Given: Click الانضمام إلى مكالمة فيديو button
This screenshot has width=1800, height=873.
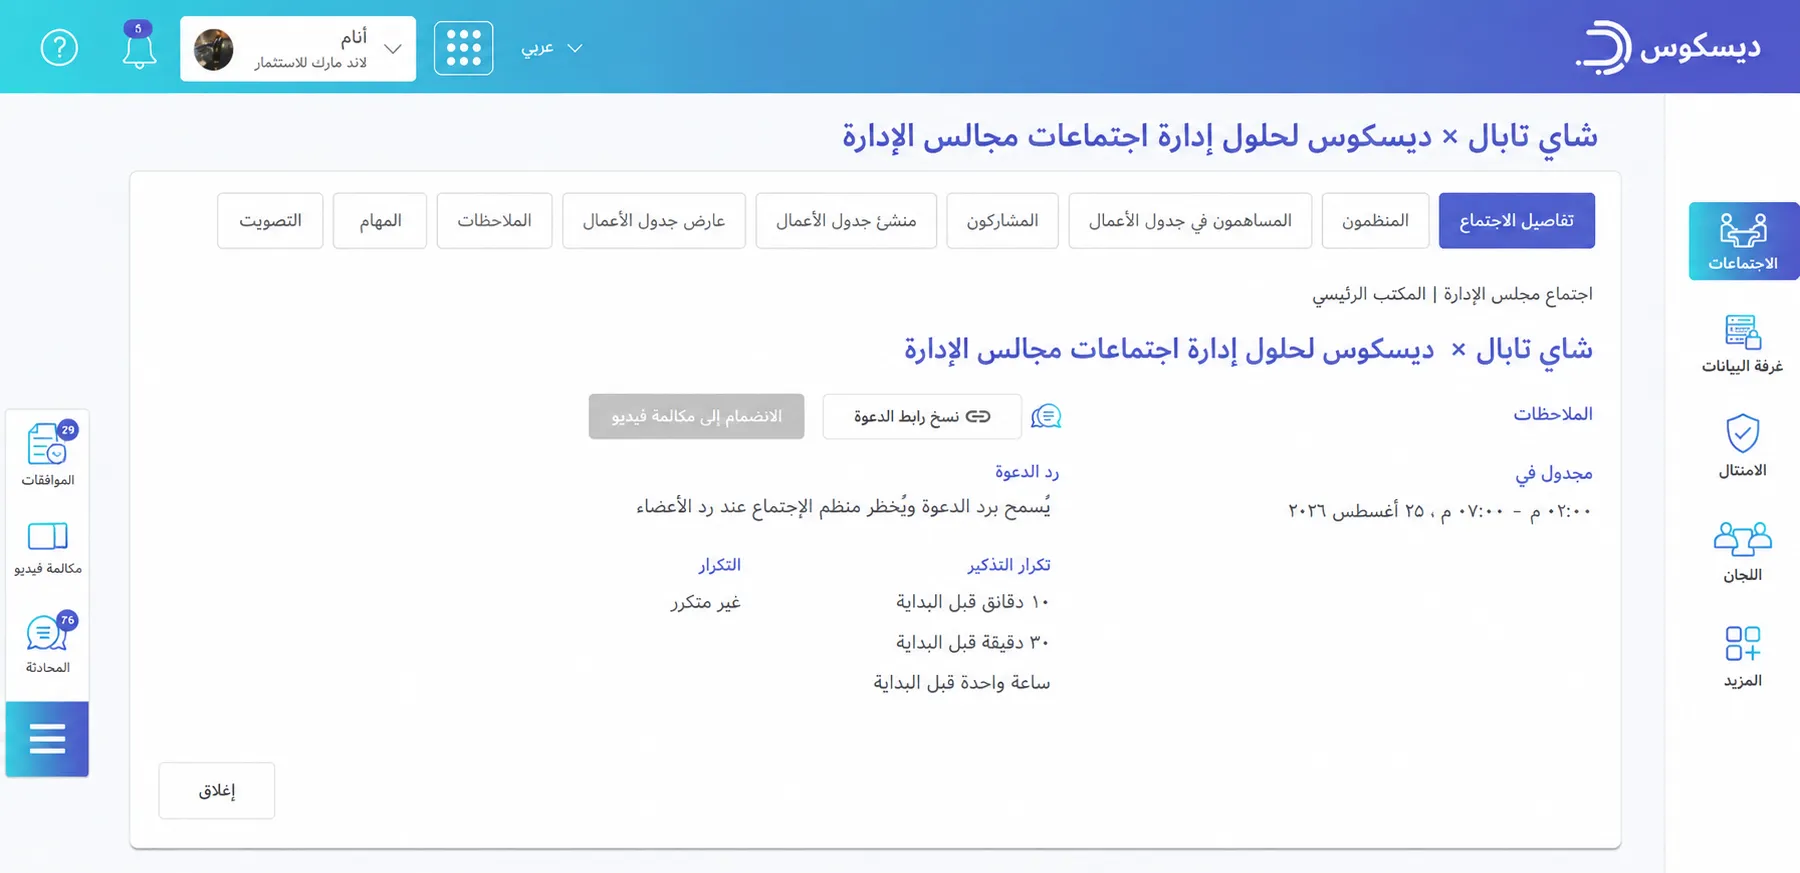Looking at the screenshot, I should click(696, 416).
